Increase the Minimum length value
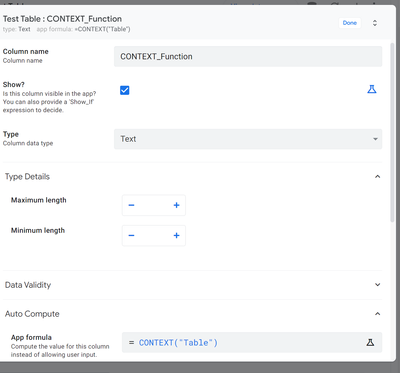 click(177, 236)
